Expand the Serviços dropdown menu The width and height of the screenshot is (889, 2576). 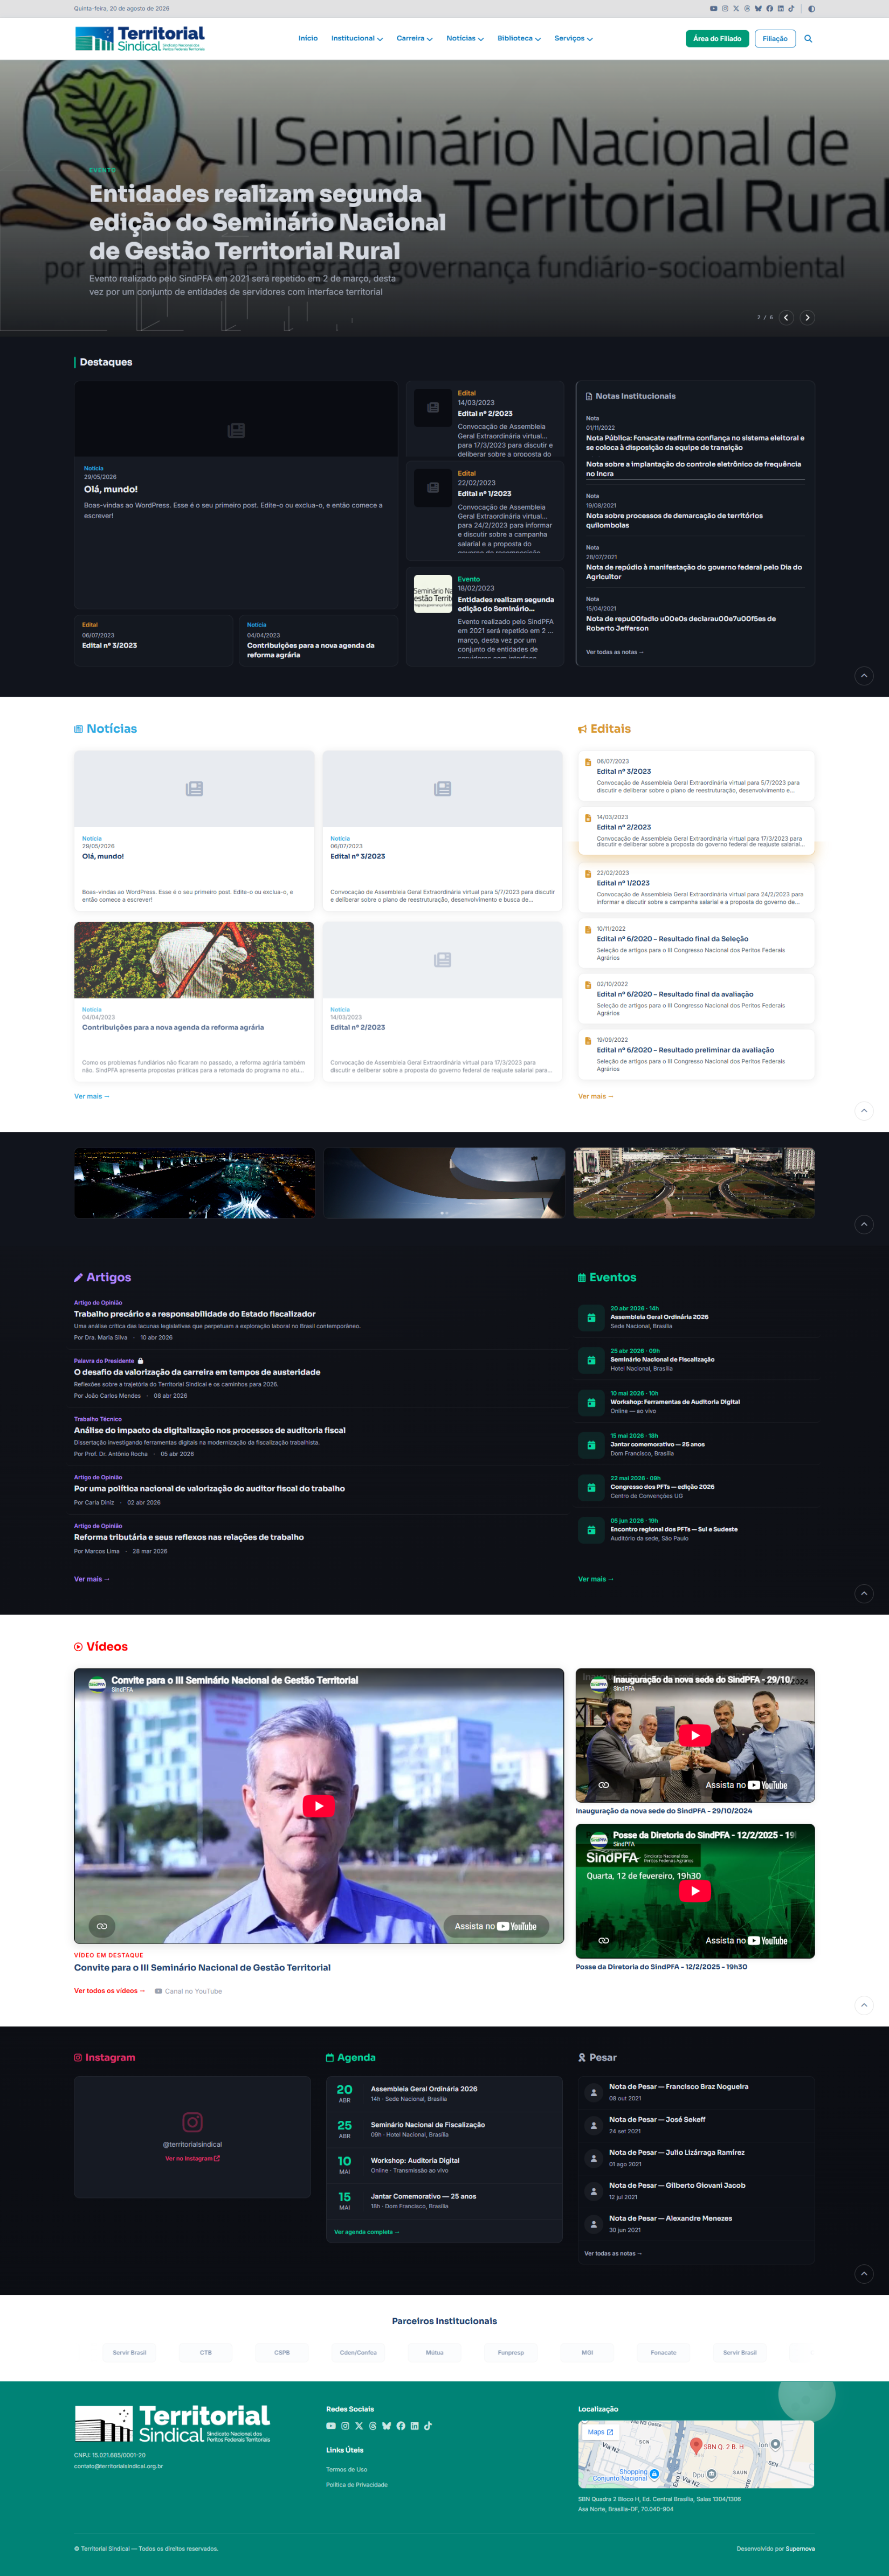574,39
